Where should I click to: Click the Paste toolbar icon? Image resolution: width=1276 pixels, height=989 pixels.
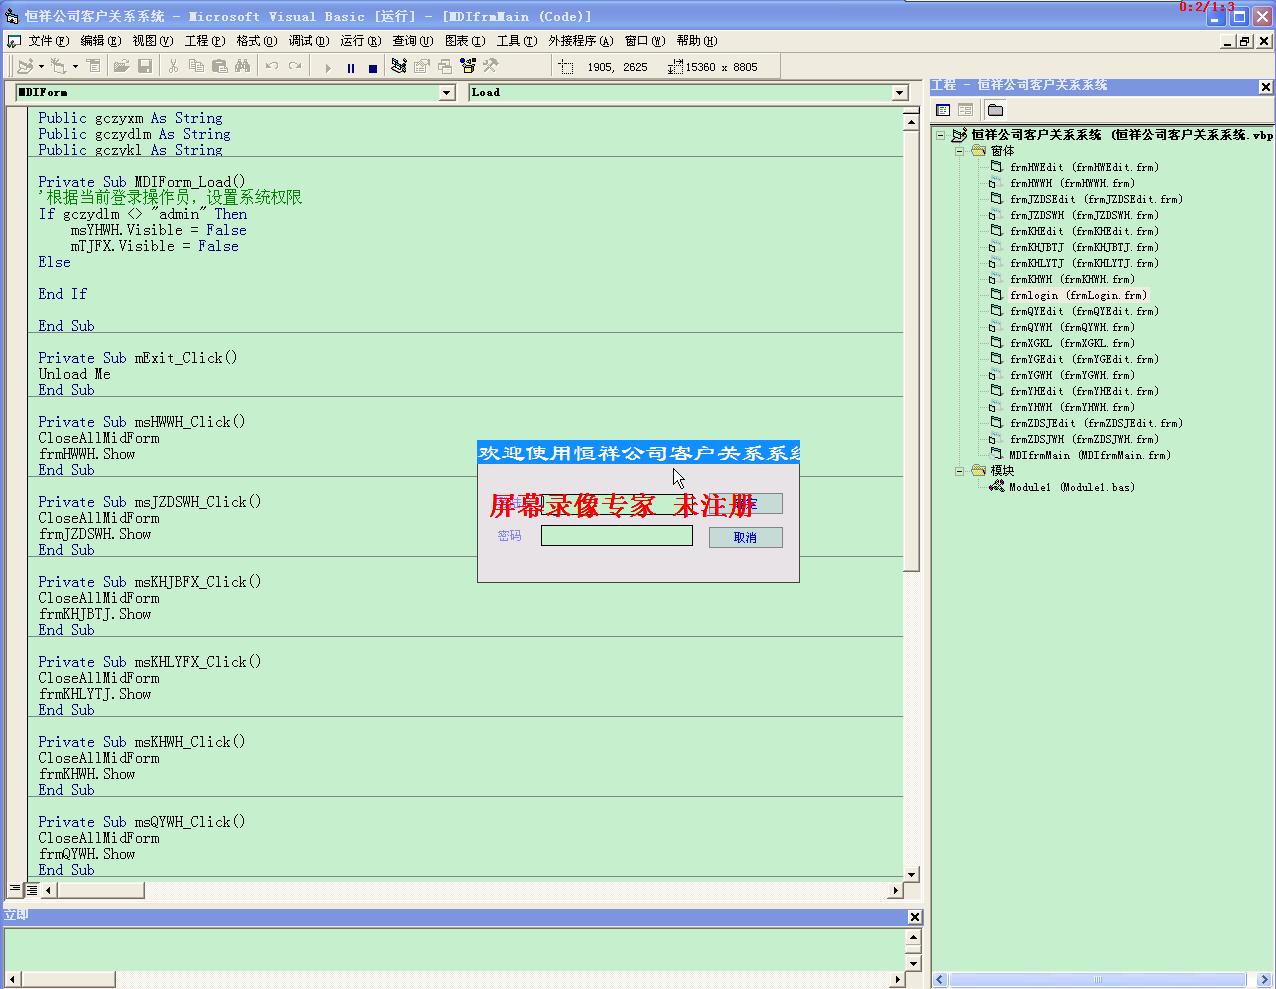(x=219, y=66)
